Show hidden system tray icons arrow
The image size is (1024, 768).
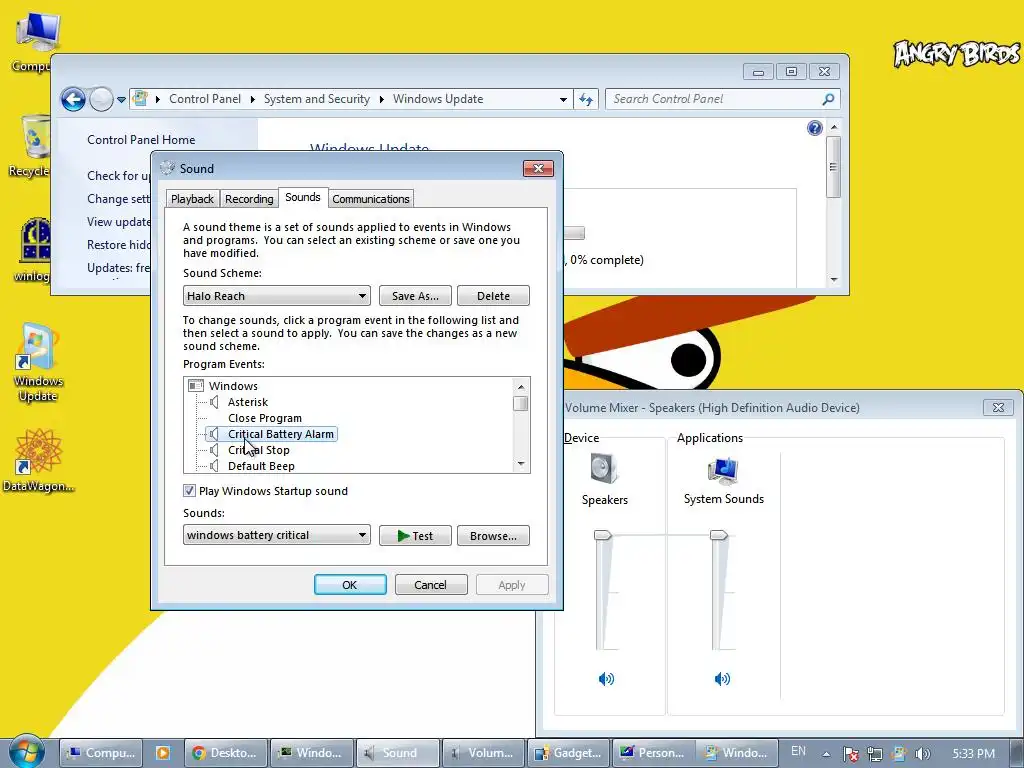pos(826,754)
